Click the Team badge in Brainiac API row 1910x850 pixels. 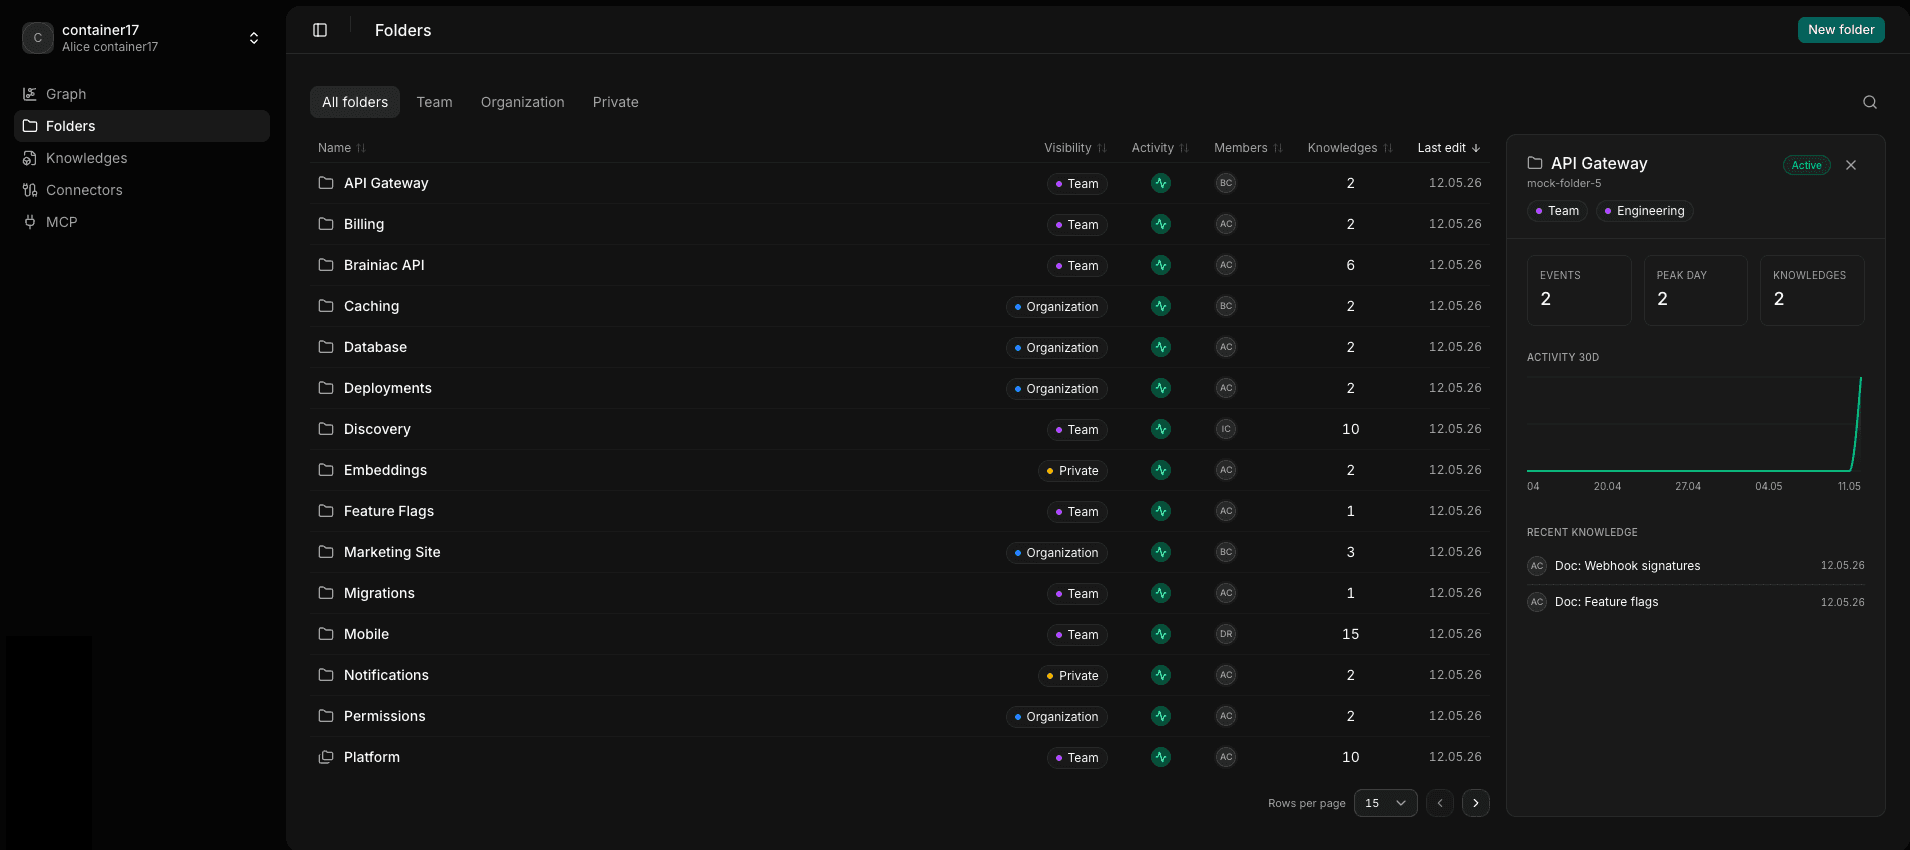click(1077, 265)
